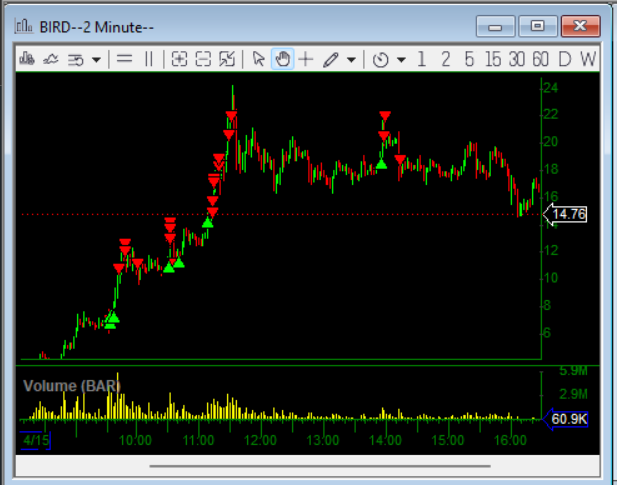Minimize the BIRD chart window
The height and width of the screenshot is (485, 617).
click(495, 26)
